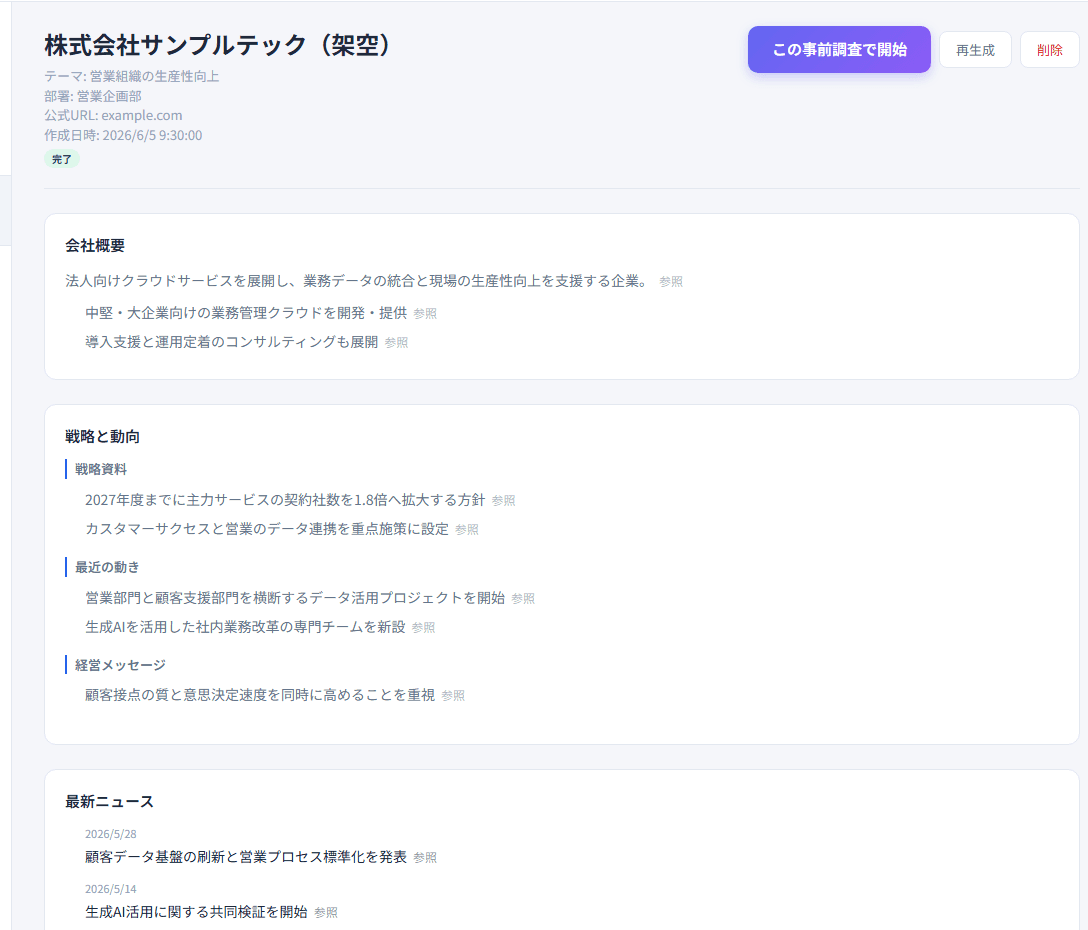Click the red 削除 button

coord(1049,50)
